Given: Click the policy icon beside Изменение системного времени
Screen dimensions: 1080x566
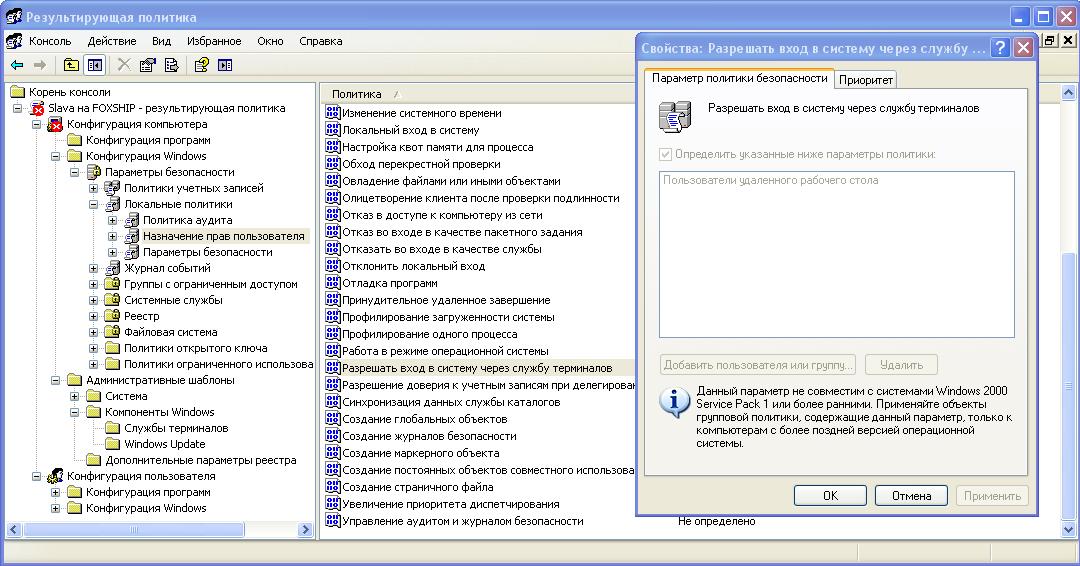Looking at the screenshot, I should pyautogui.click(x=333, y=112).
